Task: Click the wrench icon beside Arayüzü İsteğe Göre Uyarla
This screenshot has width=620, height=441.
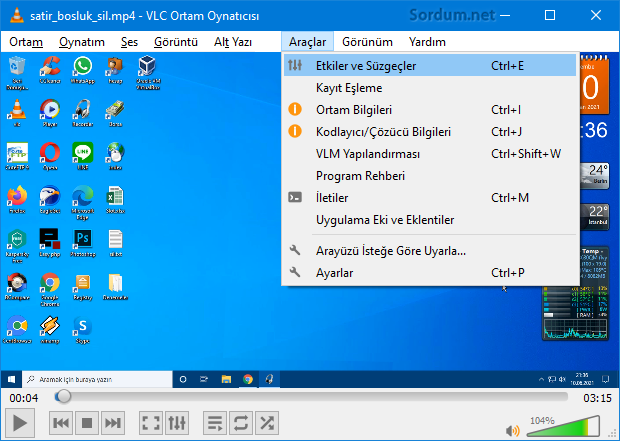Action: (295, 250)
